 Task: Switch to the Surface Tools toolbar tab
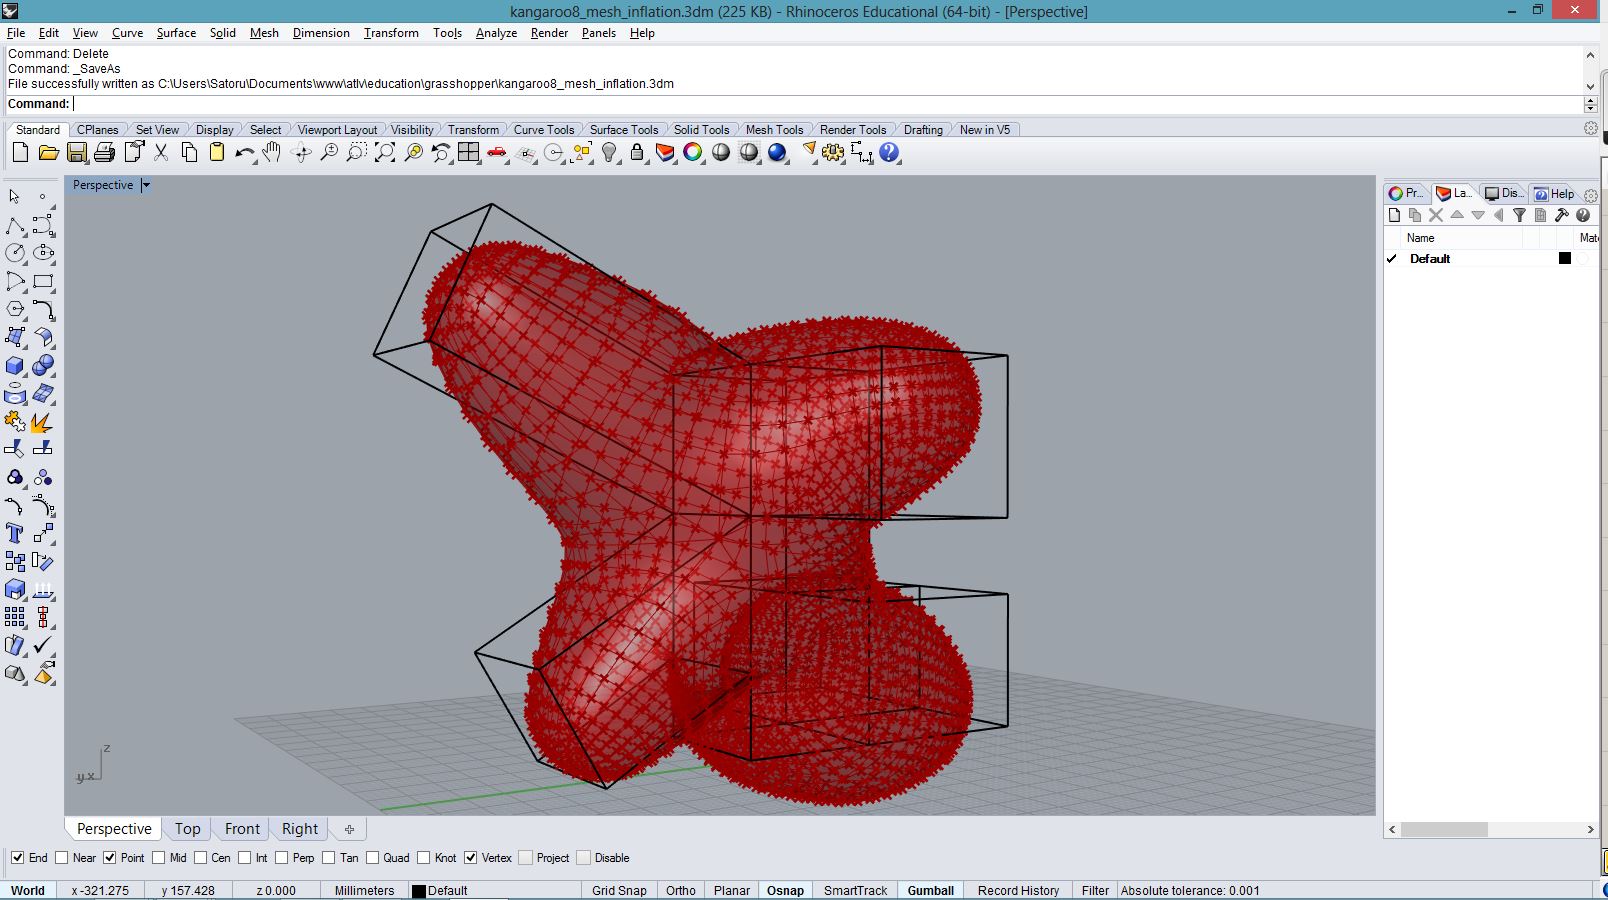coord(623,130)
